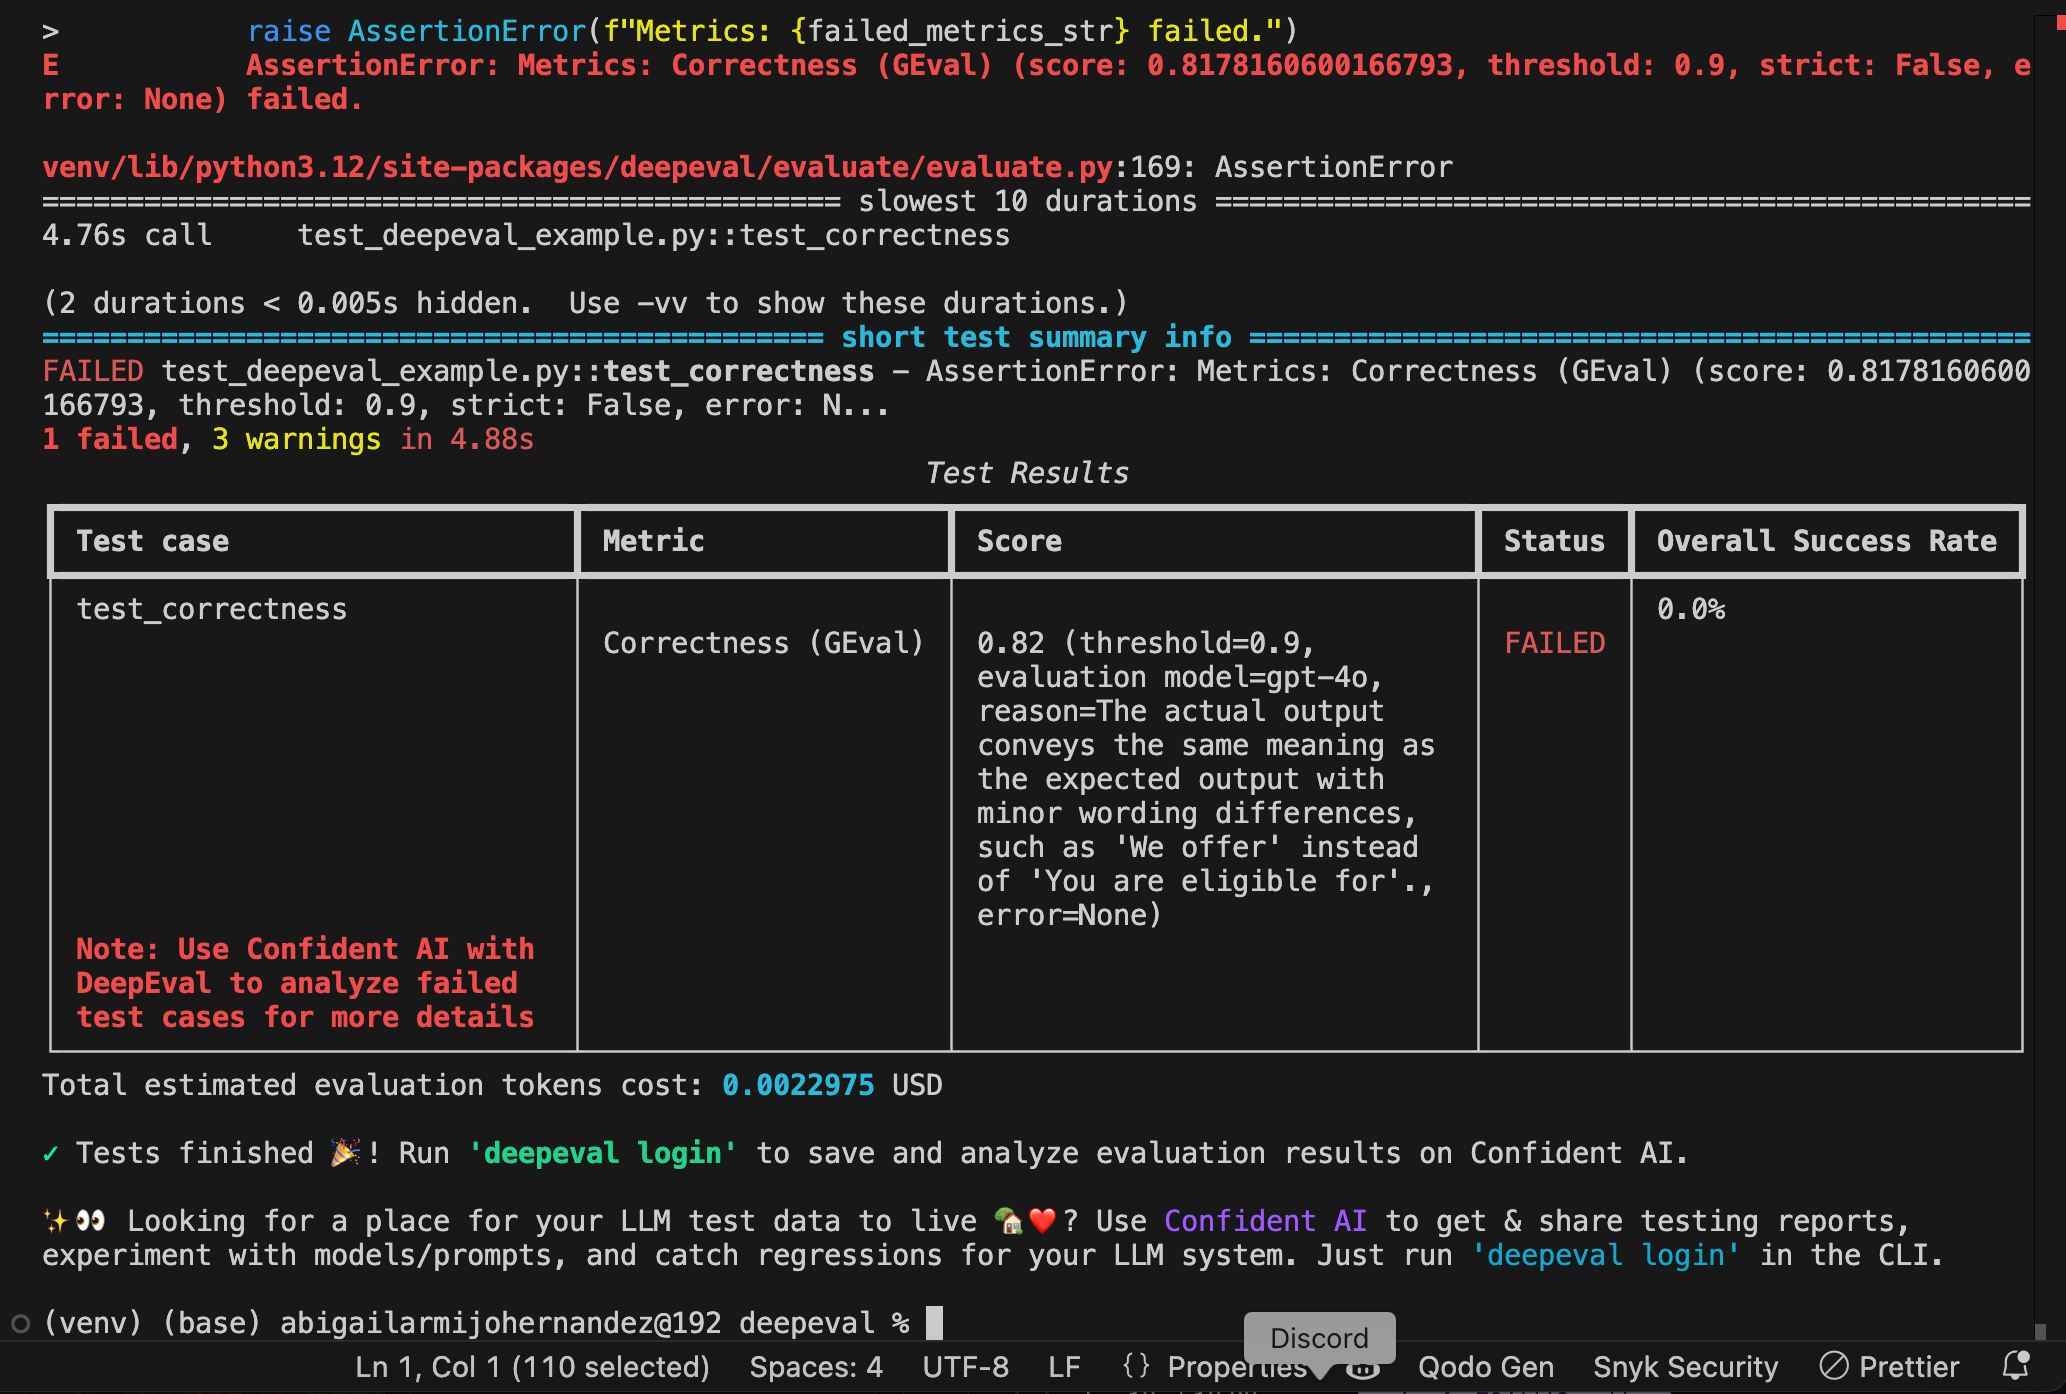Click the curly braces language icon
This screenshot has height=1394, width=2066.
pos(1136,1366)
